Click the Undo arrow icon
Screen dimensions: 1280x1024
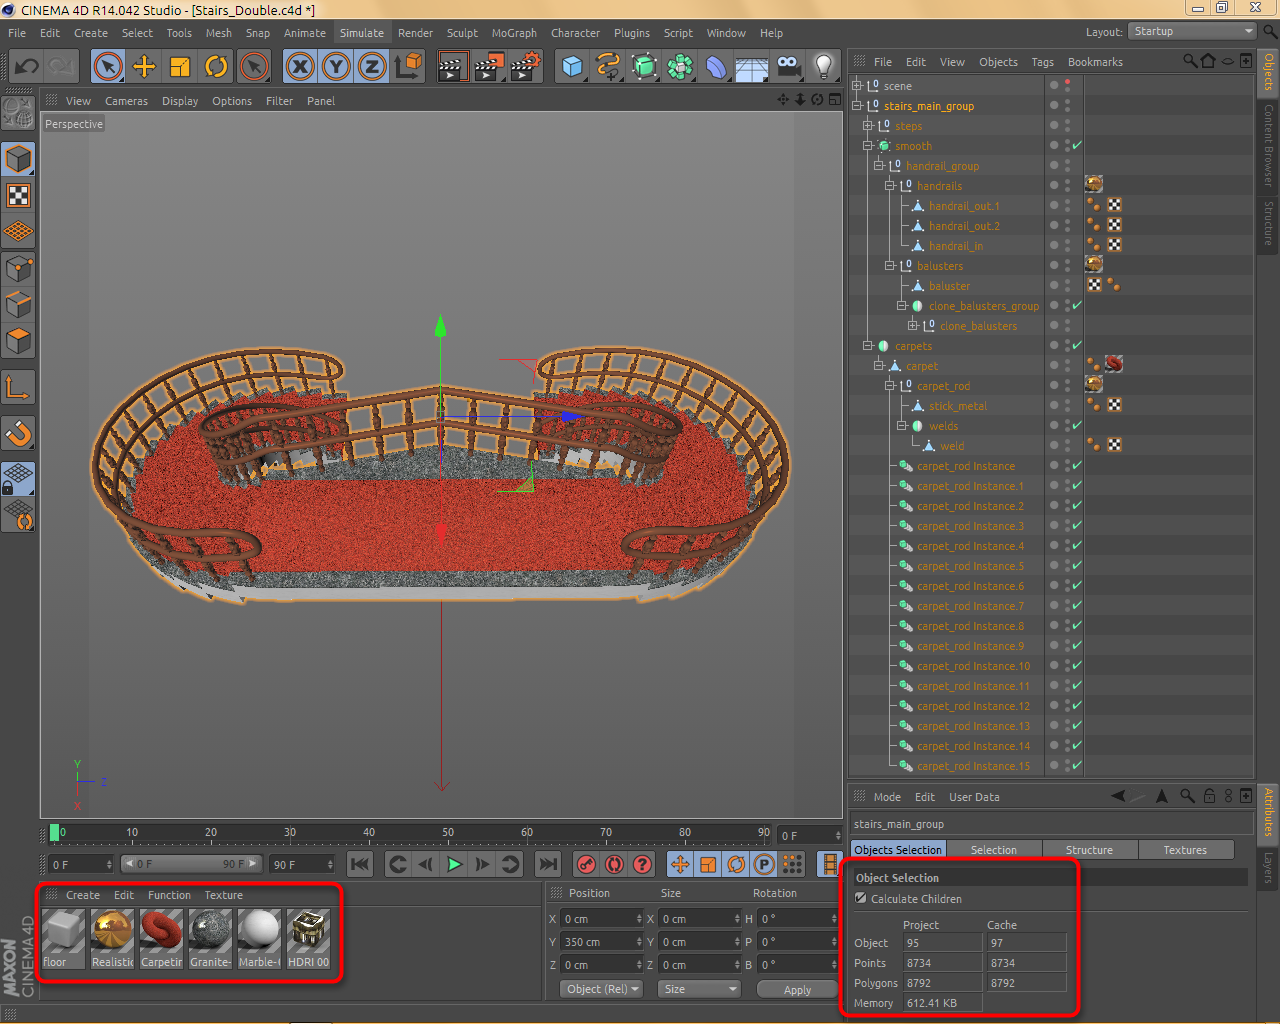coord(26,67)
